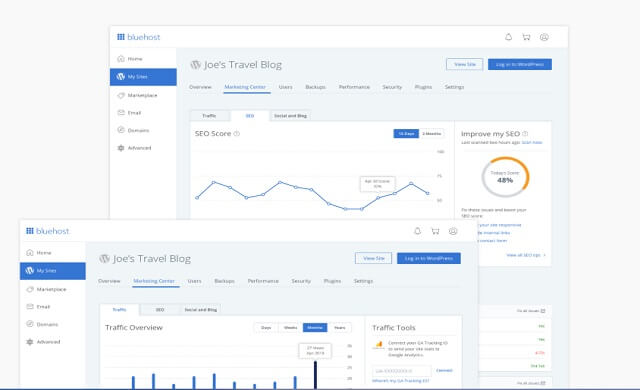Click View Site in the front window
Image resolution: width=640 pixels, height=390 pixels.
point(374,258)
